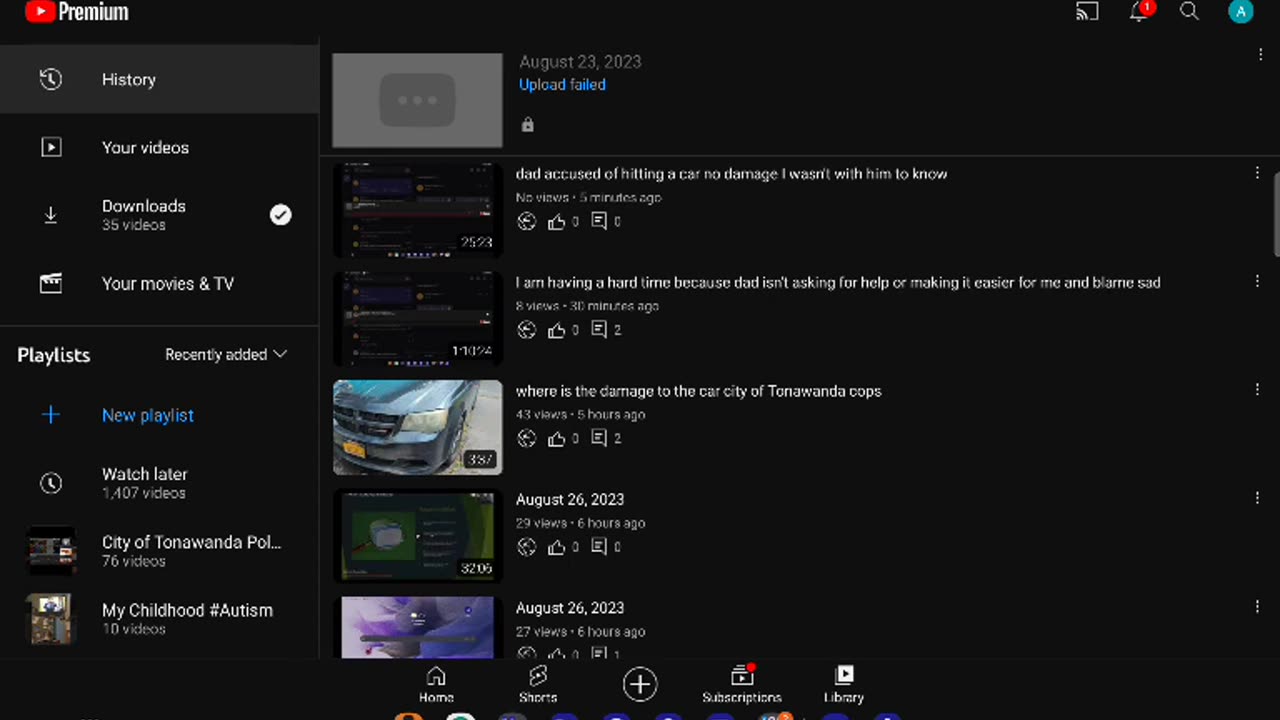This screenshot has width=1280, height=720.
Task: Click the plus icon beside New playlist
Action: pyautogui.click(x=51, y=415)
